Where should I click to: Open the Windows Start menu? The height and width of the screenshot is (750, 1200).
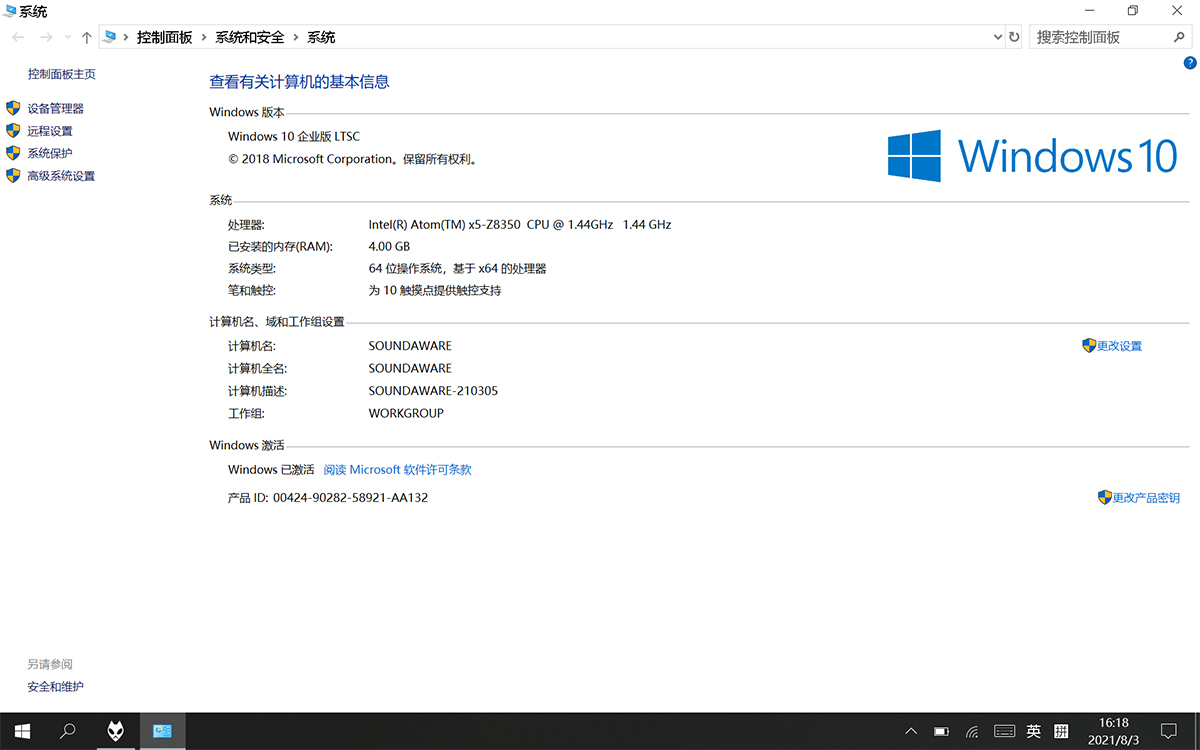[x=22, y=731]
